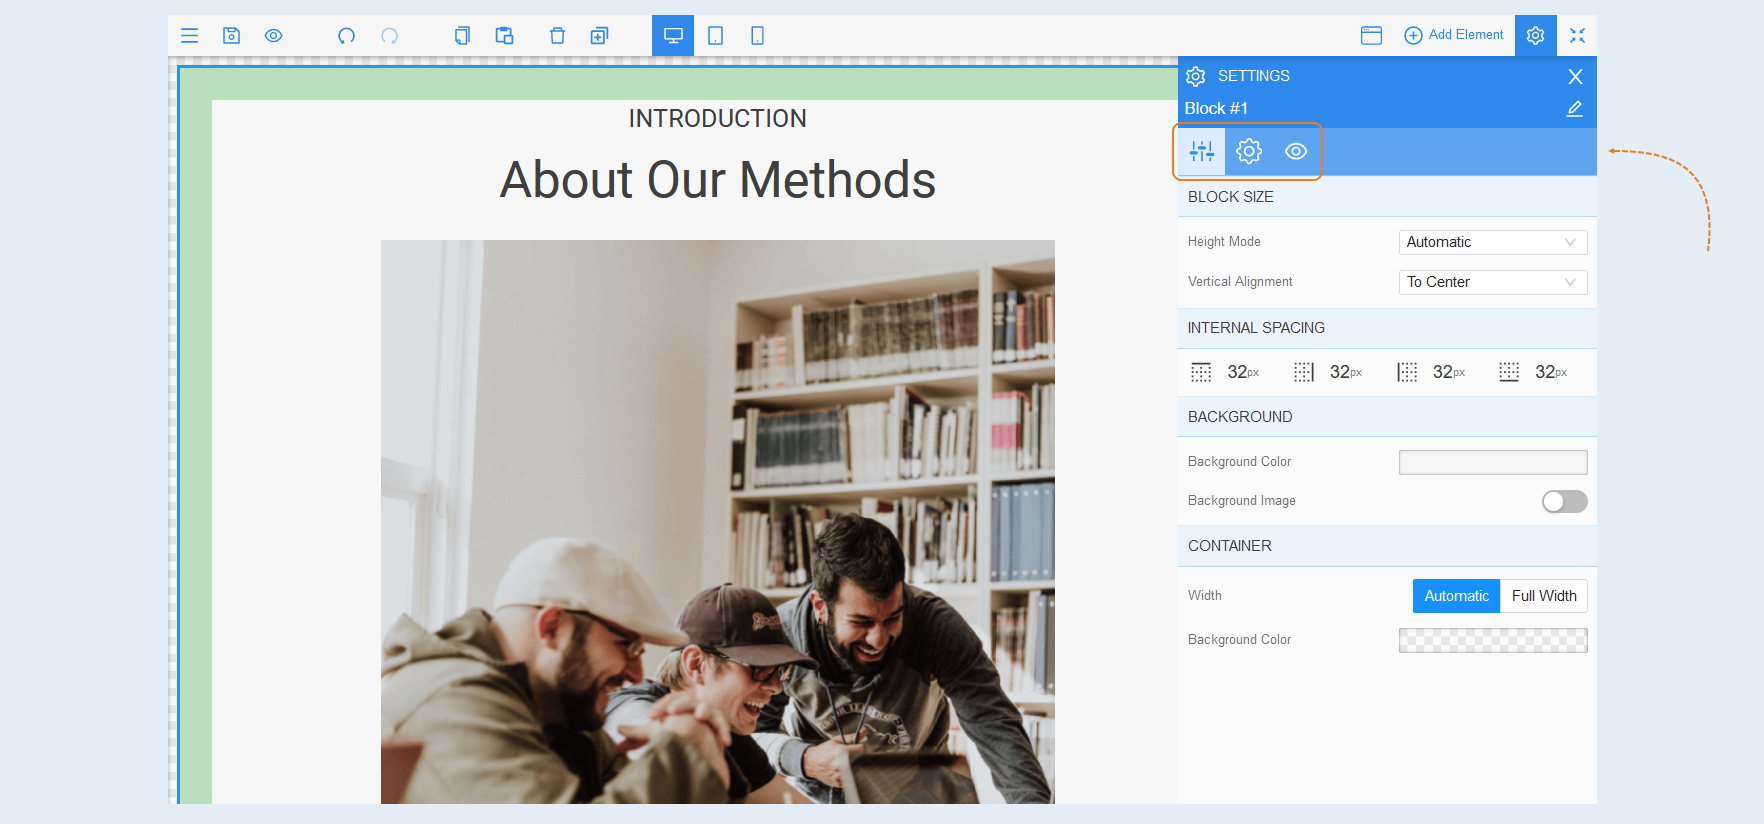Click the top padding icon
The height and width of the screenshot is (824, 1764).
pyautogui.click(x=1201, y=372)
